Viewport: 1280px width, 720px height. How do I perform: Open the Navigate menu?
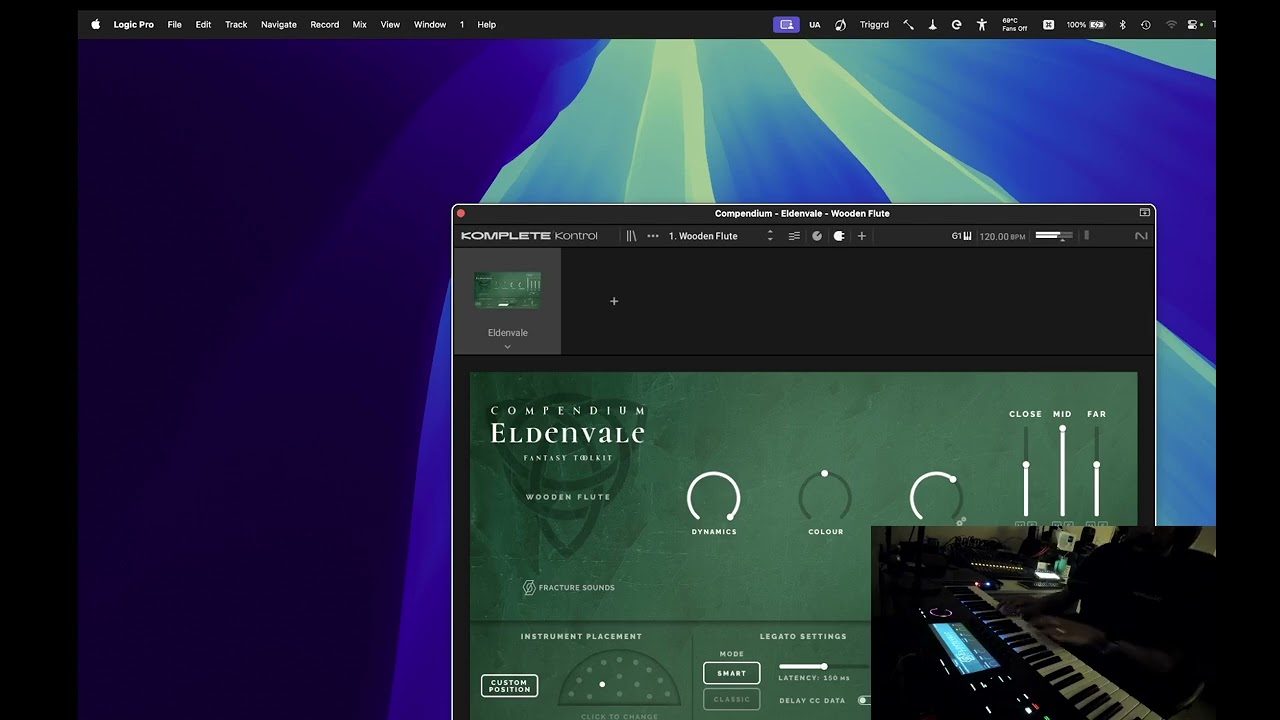(278, 24)
